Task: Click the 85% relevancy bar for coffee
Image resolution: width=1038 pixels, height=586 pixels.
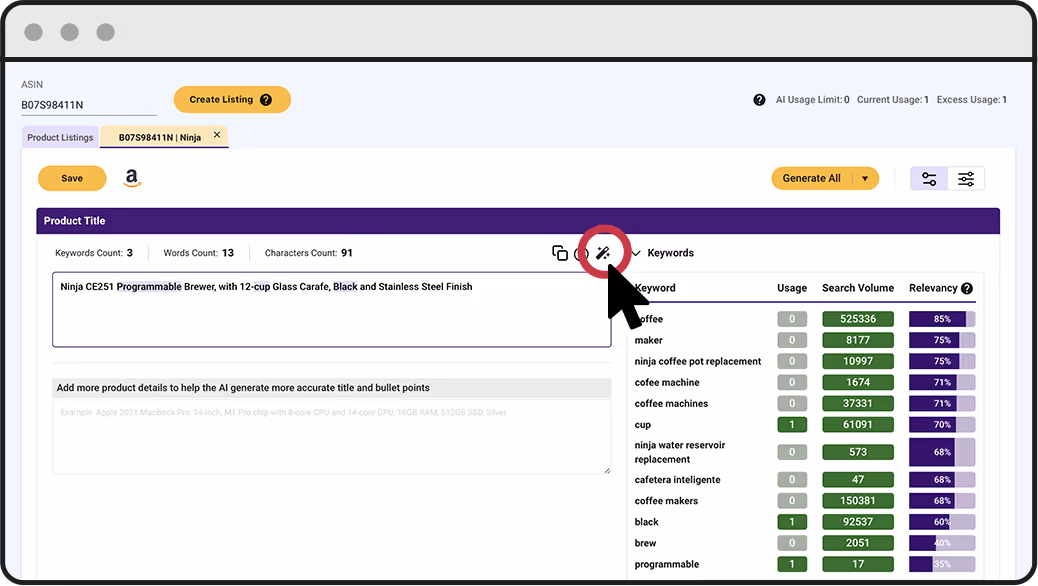Action: click(942, 319)
